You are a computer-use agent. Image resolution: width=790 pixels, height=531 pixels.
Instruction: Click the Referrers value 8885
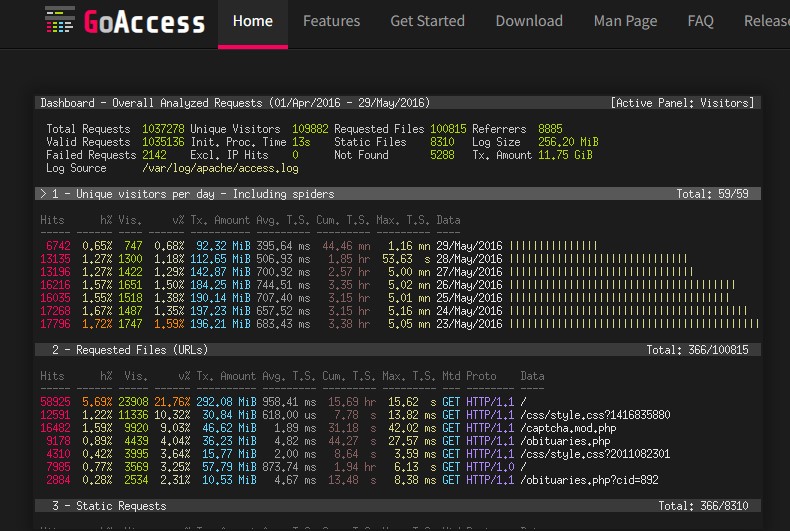pyautogui.click(x=550, y=129)
